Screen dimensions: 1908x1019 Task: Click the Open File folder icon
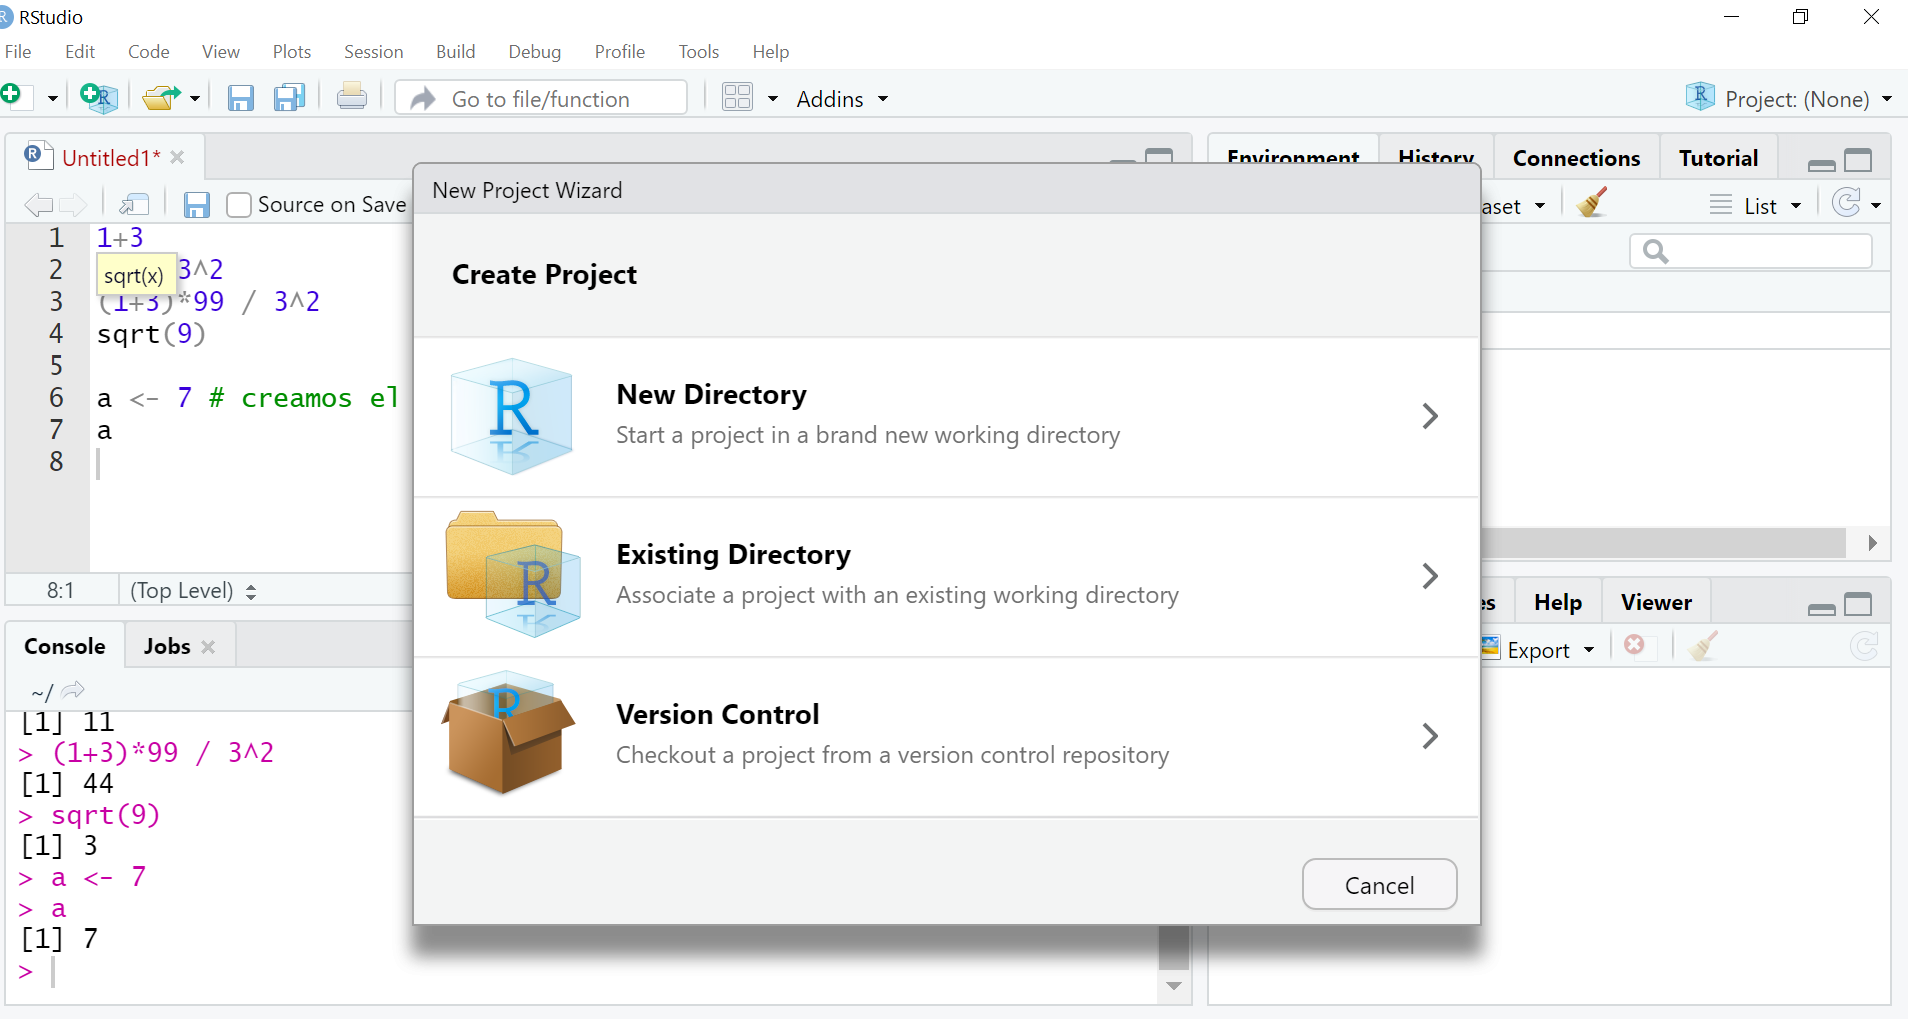click(161, 97)
